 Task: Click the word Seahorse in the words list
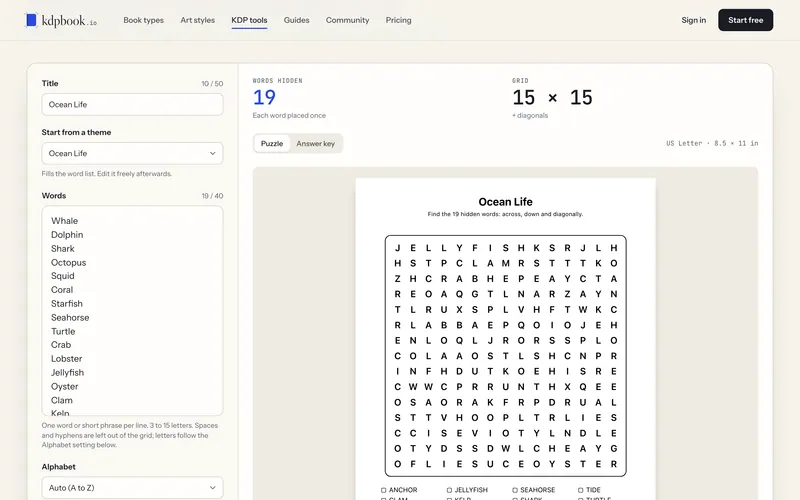70,317
